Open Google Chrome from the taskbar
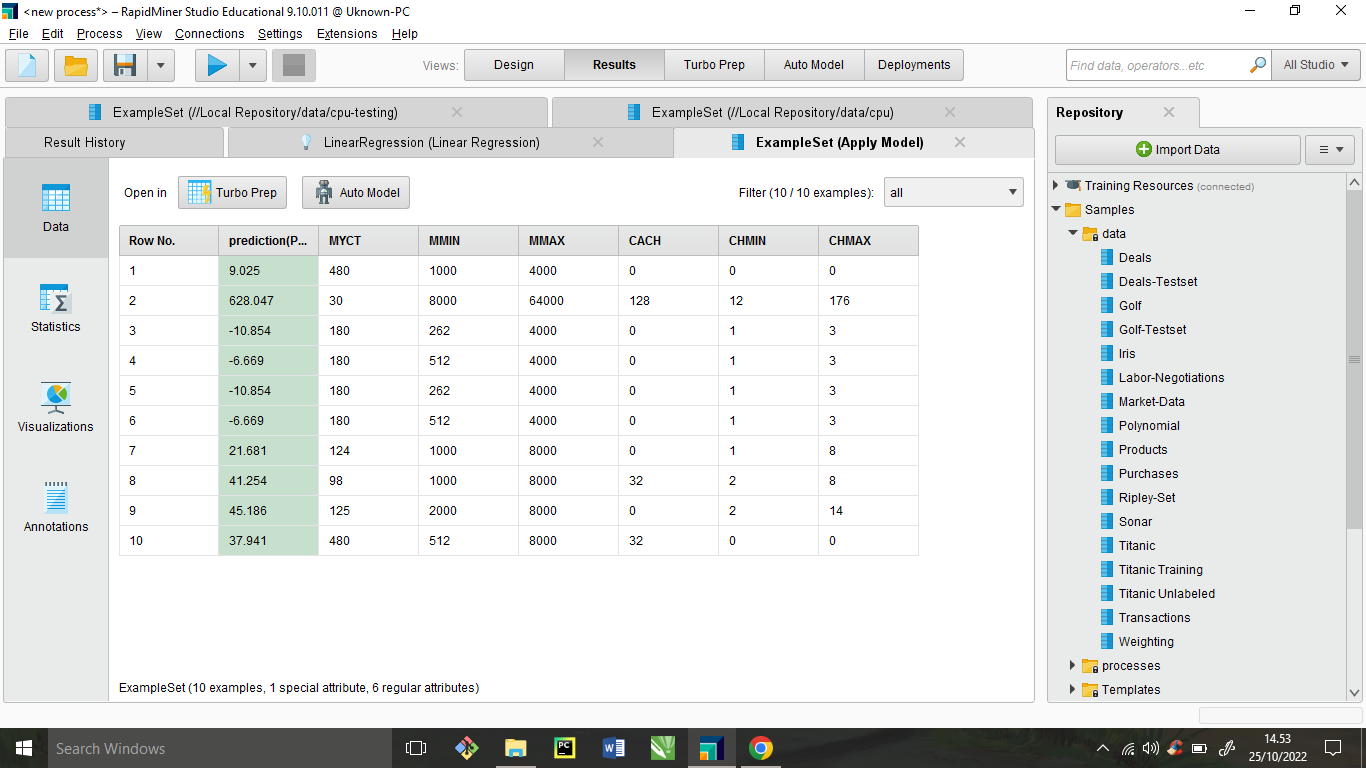Image resolution: width=1366 pixels, height=768 pixels. click(x=759, y=747)
